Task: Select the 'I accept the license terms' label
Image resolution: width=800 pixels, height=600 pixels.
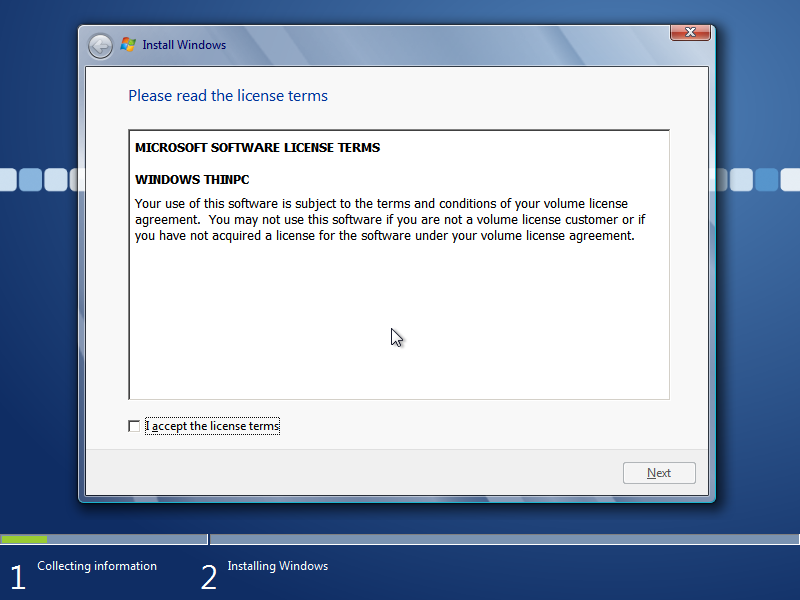Action: point(212,426)
